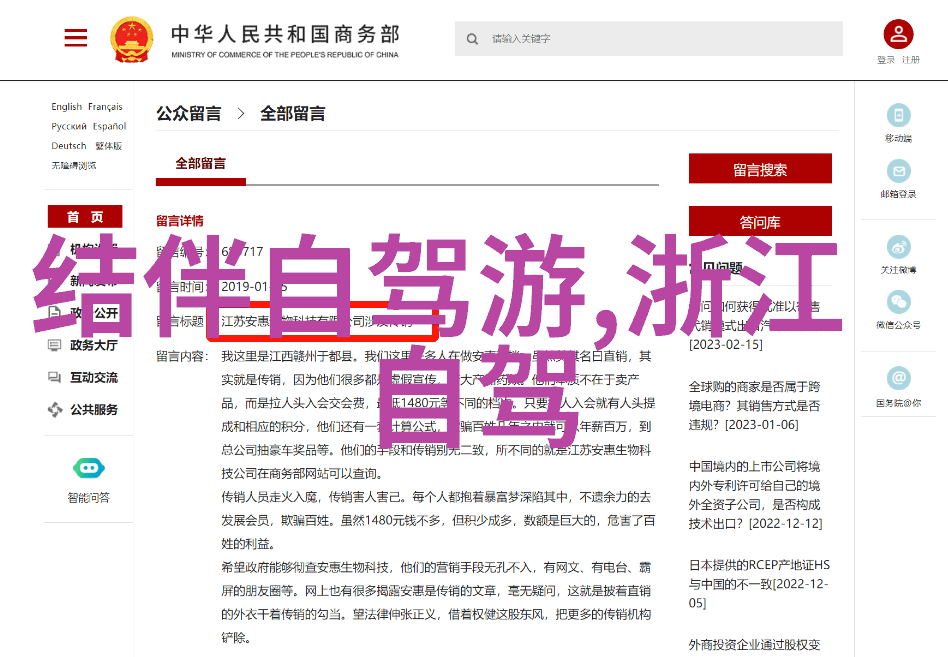
Task: Click the magnifier search icon
Action: click(472, 39)
